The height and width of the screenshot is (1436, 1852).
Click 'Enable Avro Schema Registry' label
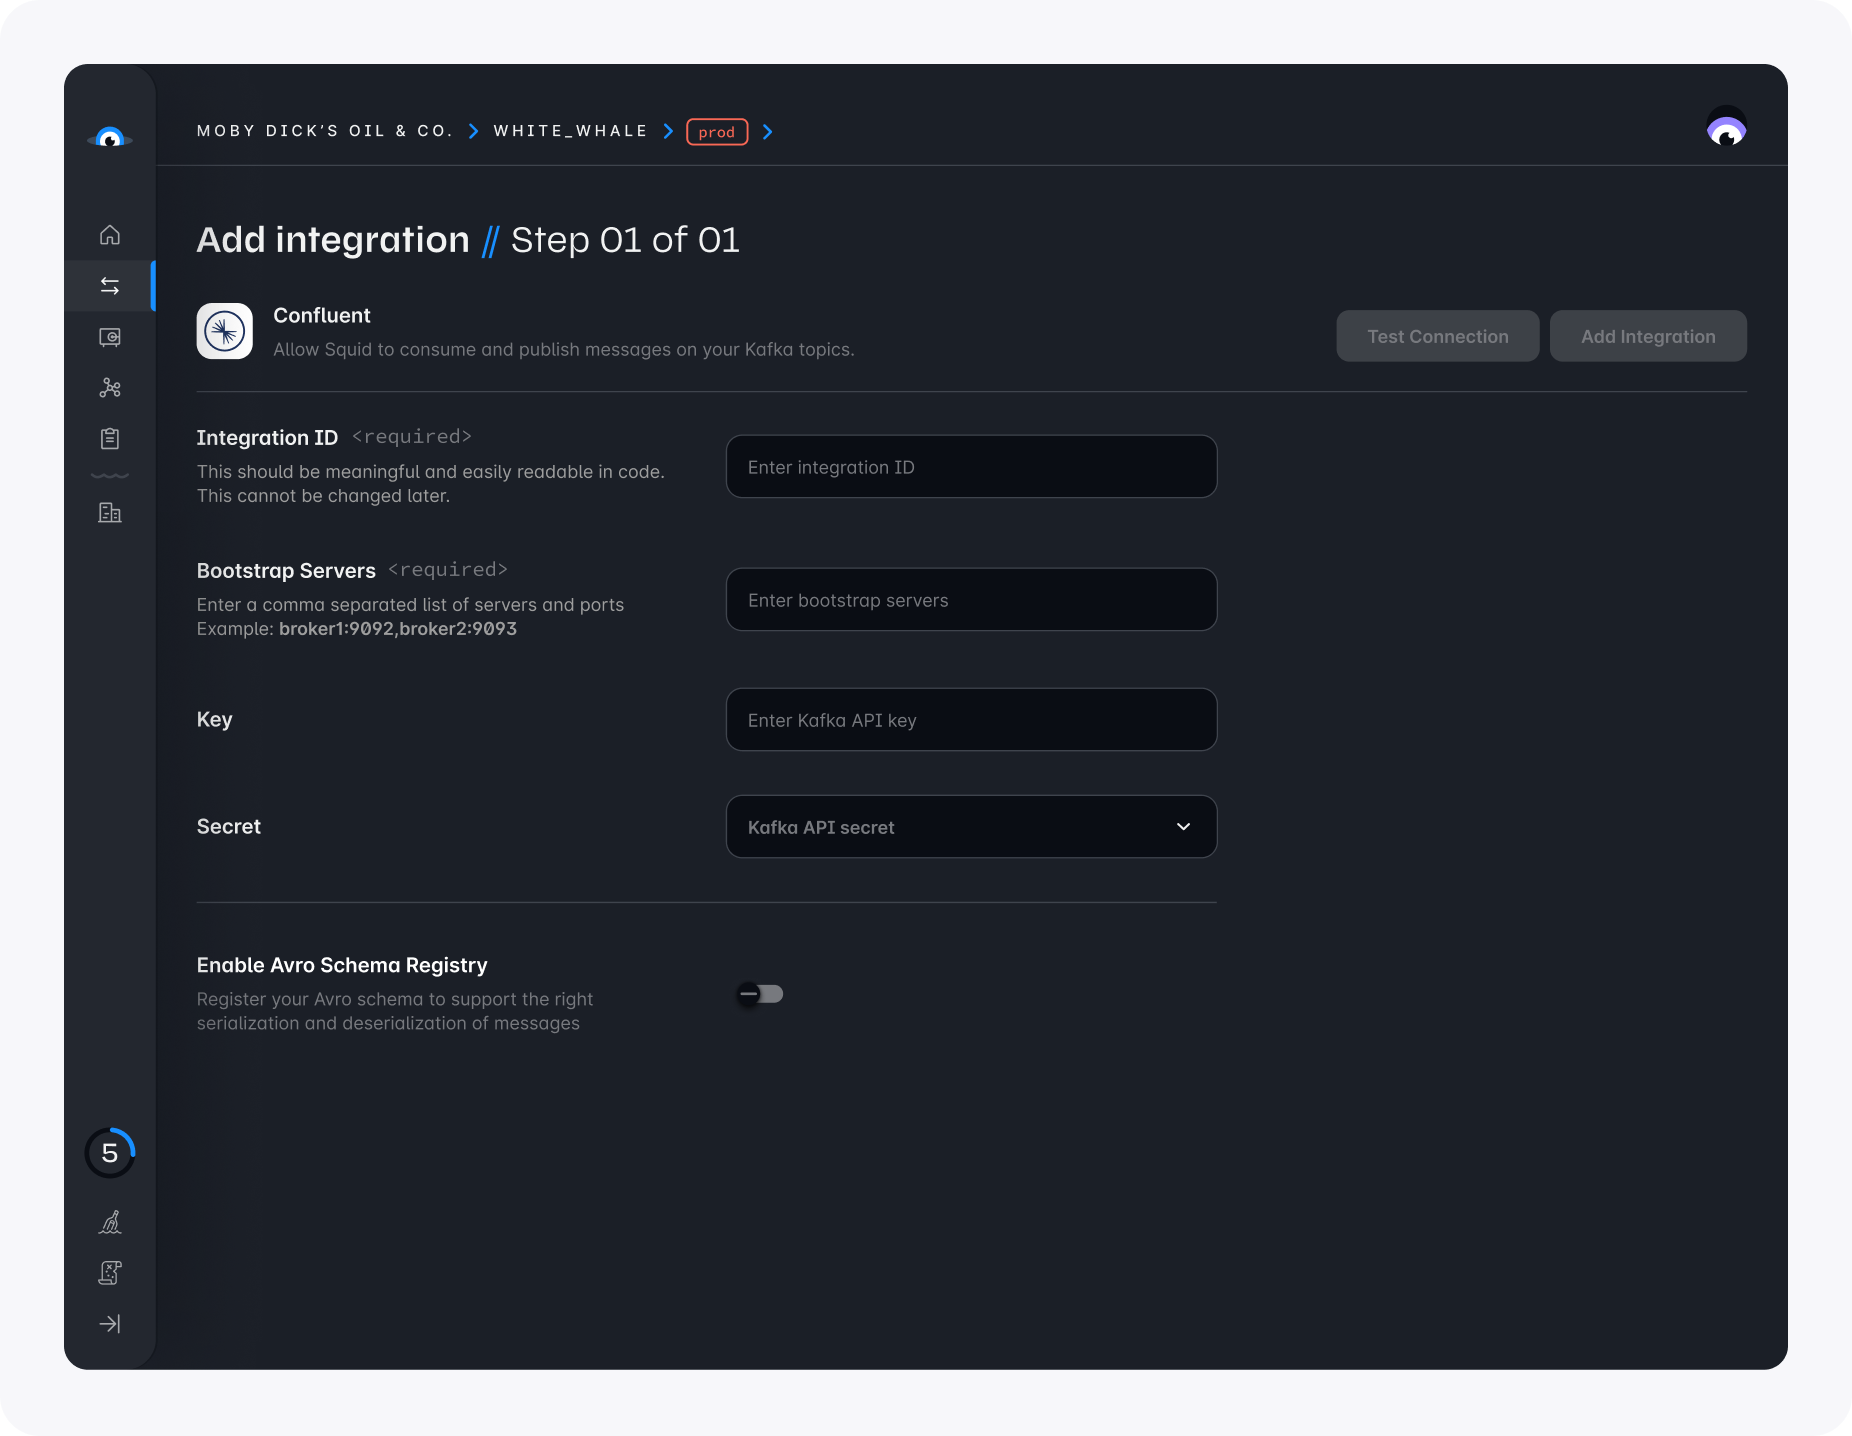[342, 965]
